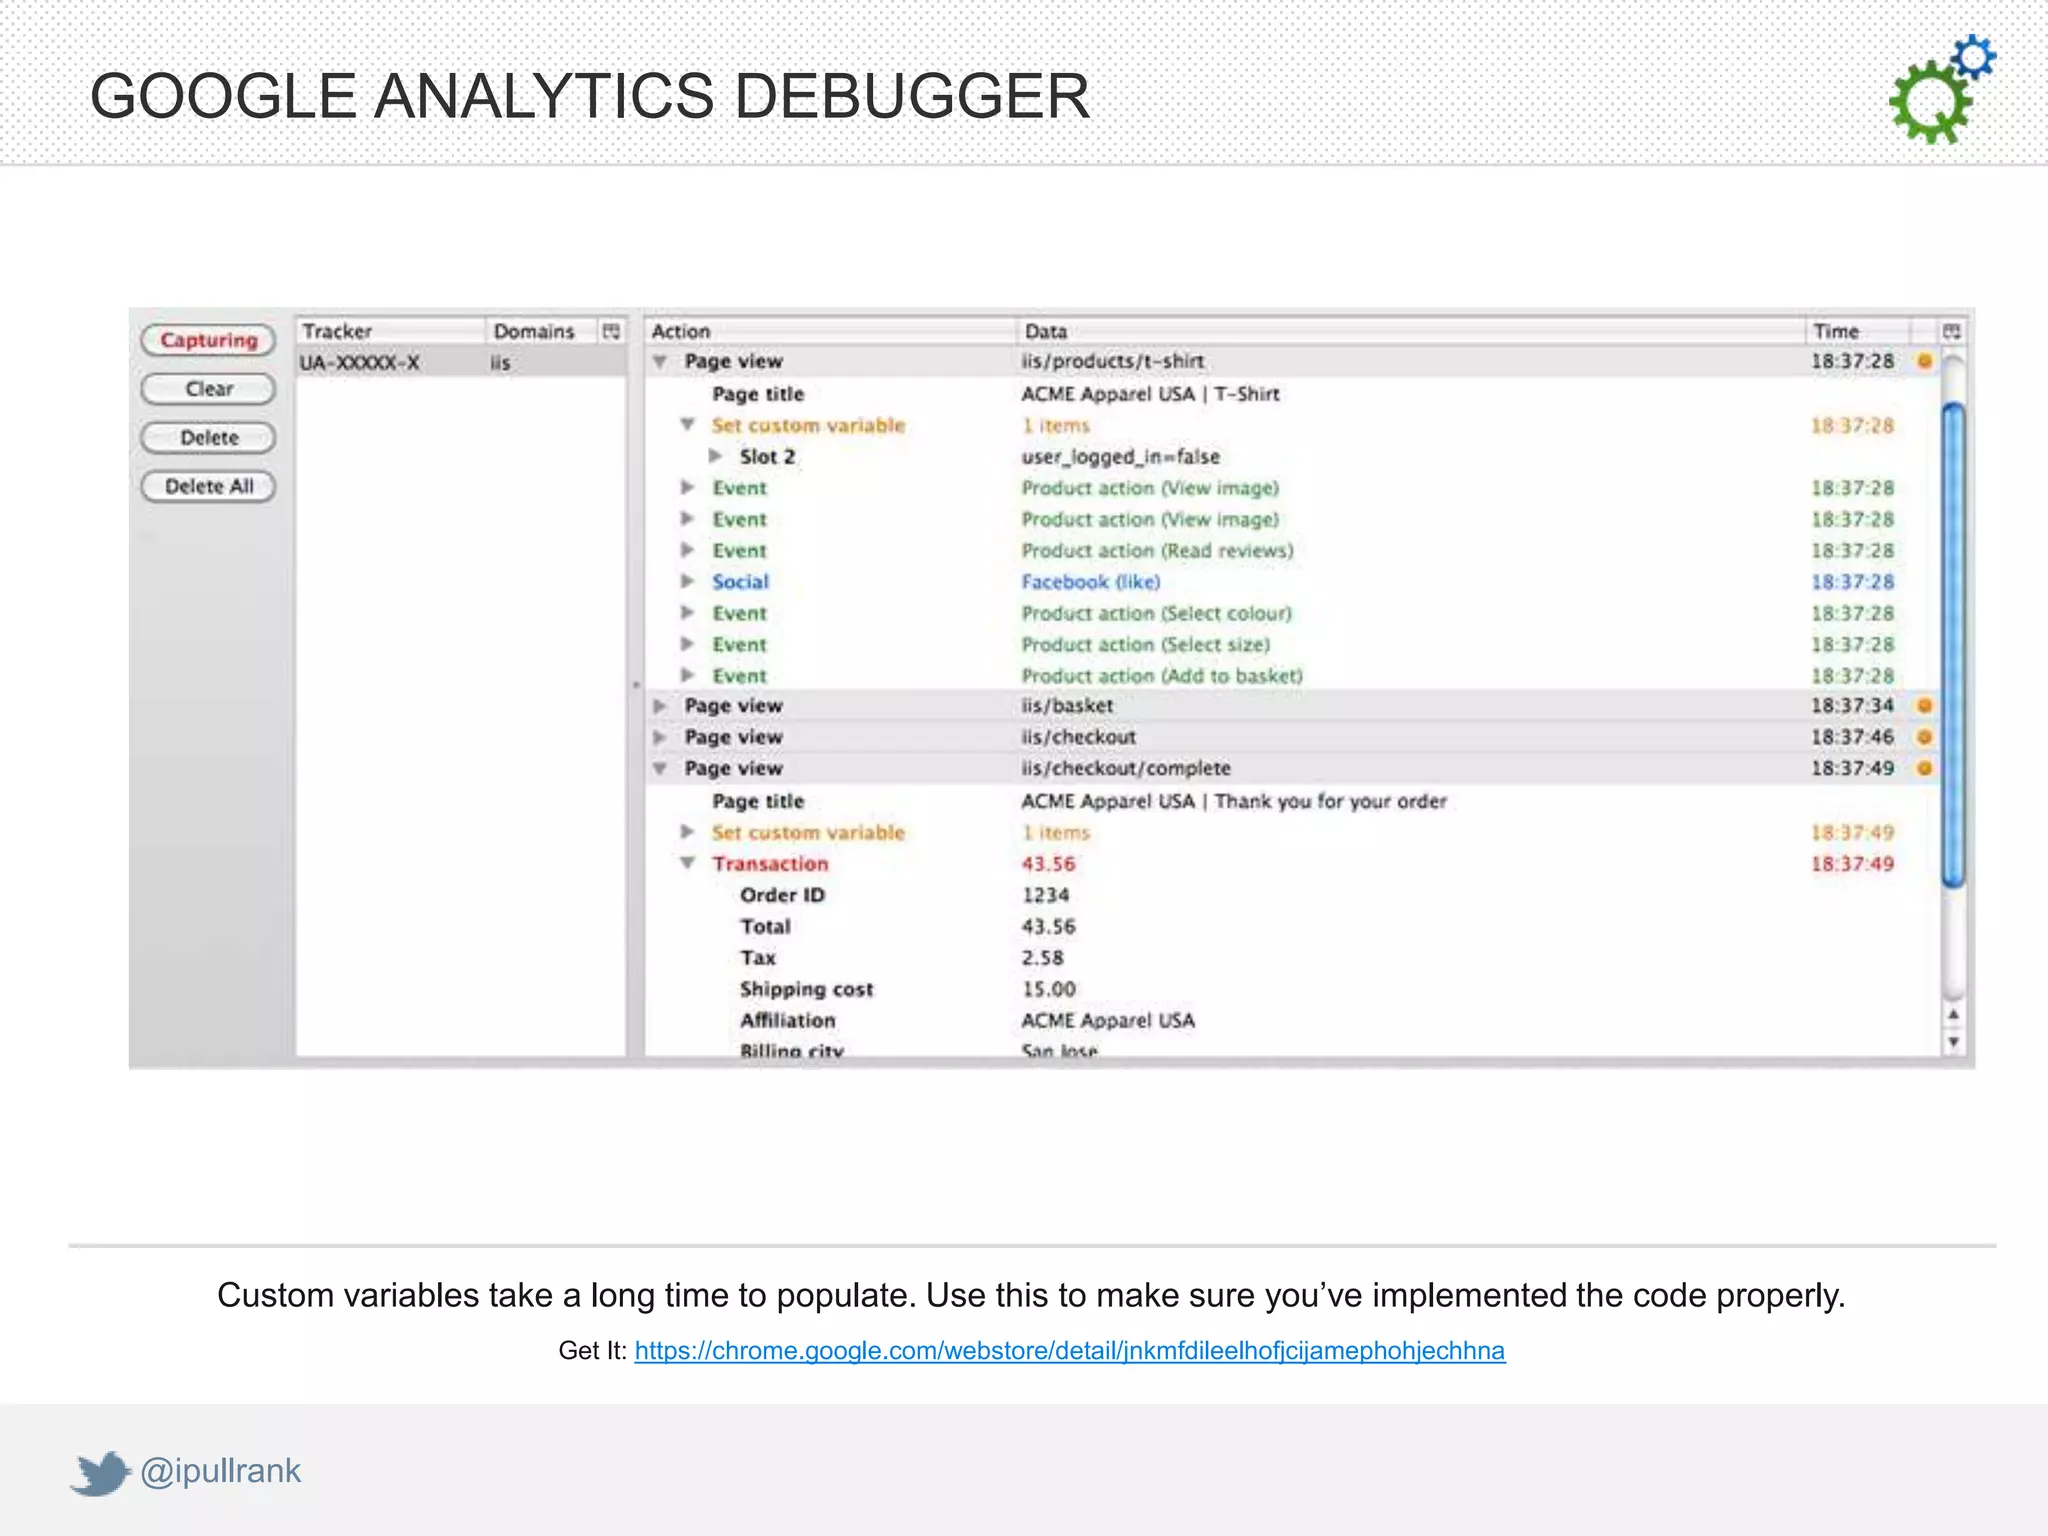The width and height of the screenshot is (2048, 1536).
Task: Collapse the iis/products/t-shirt Page view
Action: 660,361
